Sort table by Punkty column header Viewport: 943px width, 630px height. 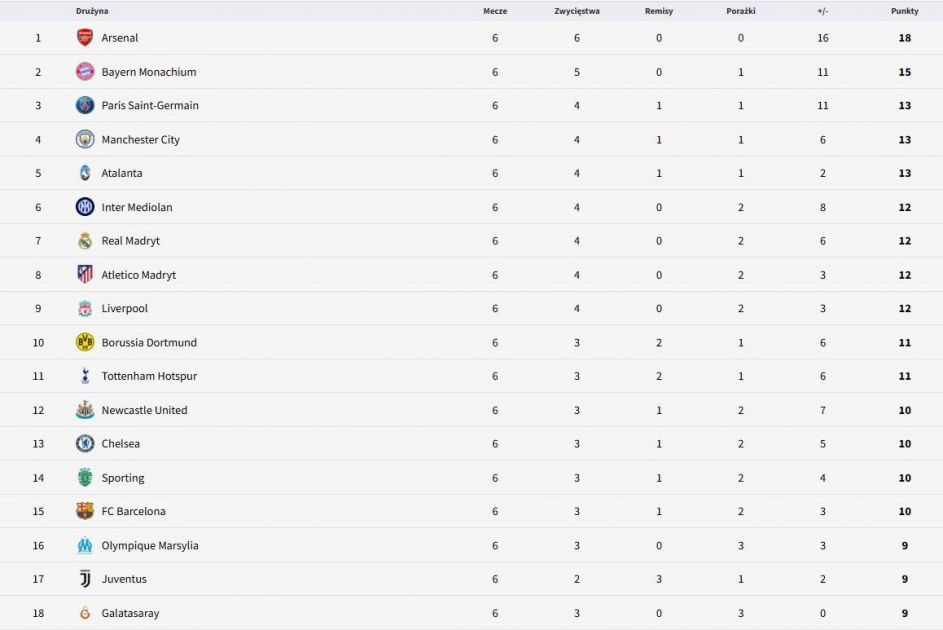(904, 11)
